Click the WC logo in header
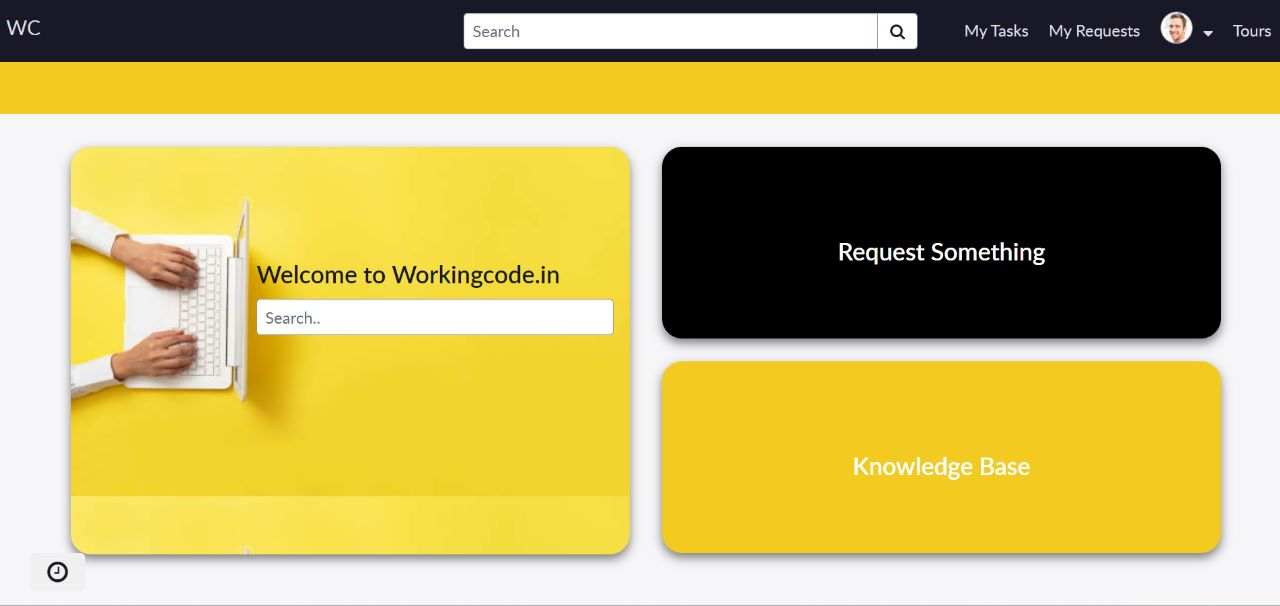The height and width of the screenshot is (606, 1280). (24, 28)
